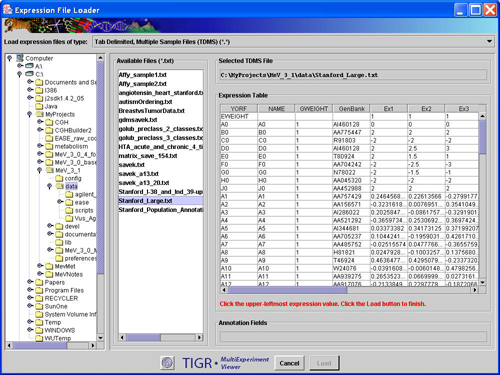Click the Computer icon at tree root
The image size is (500, 375).
pos(20,58)
